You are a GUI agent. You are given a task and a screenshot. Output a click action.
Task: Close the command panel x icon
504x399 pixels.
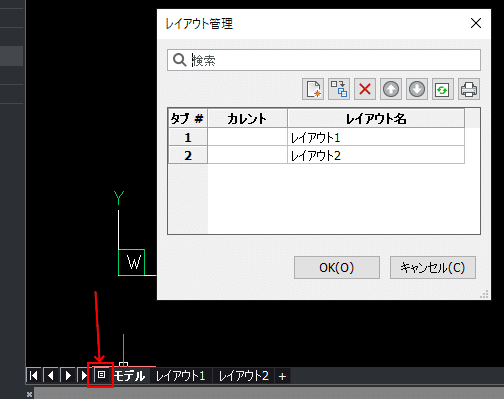click(30, 395)
